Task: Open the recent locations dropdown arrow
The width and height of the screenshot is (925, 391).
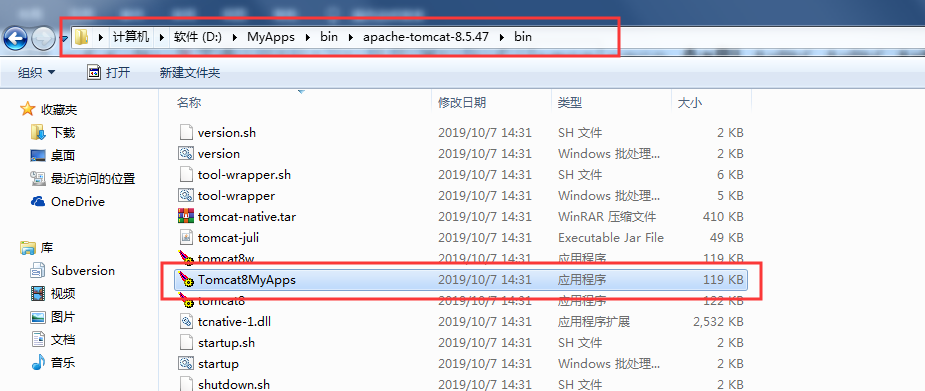Action: pyautogui.click(x=64, y=40)
